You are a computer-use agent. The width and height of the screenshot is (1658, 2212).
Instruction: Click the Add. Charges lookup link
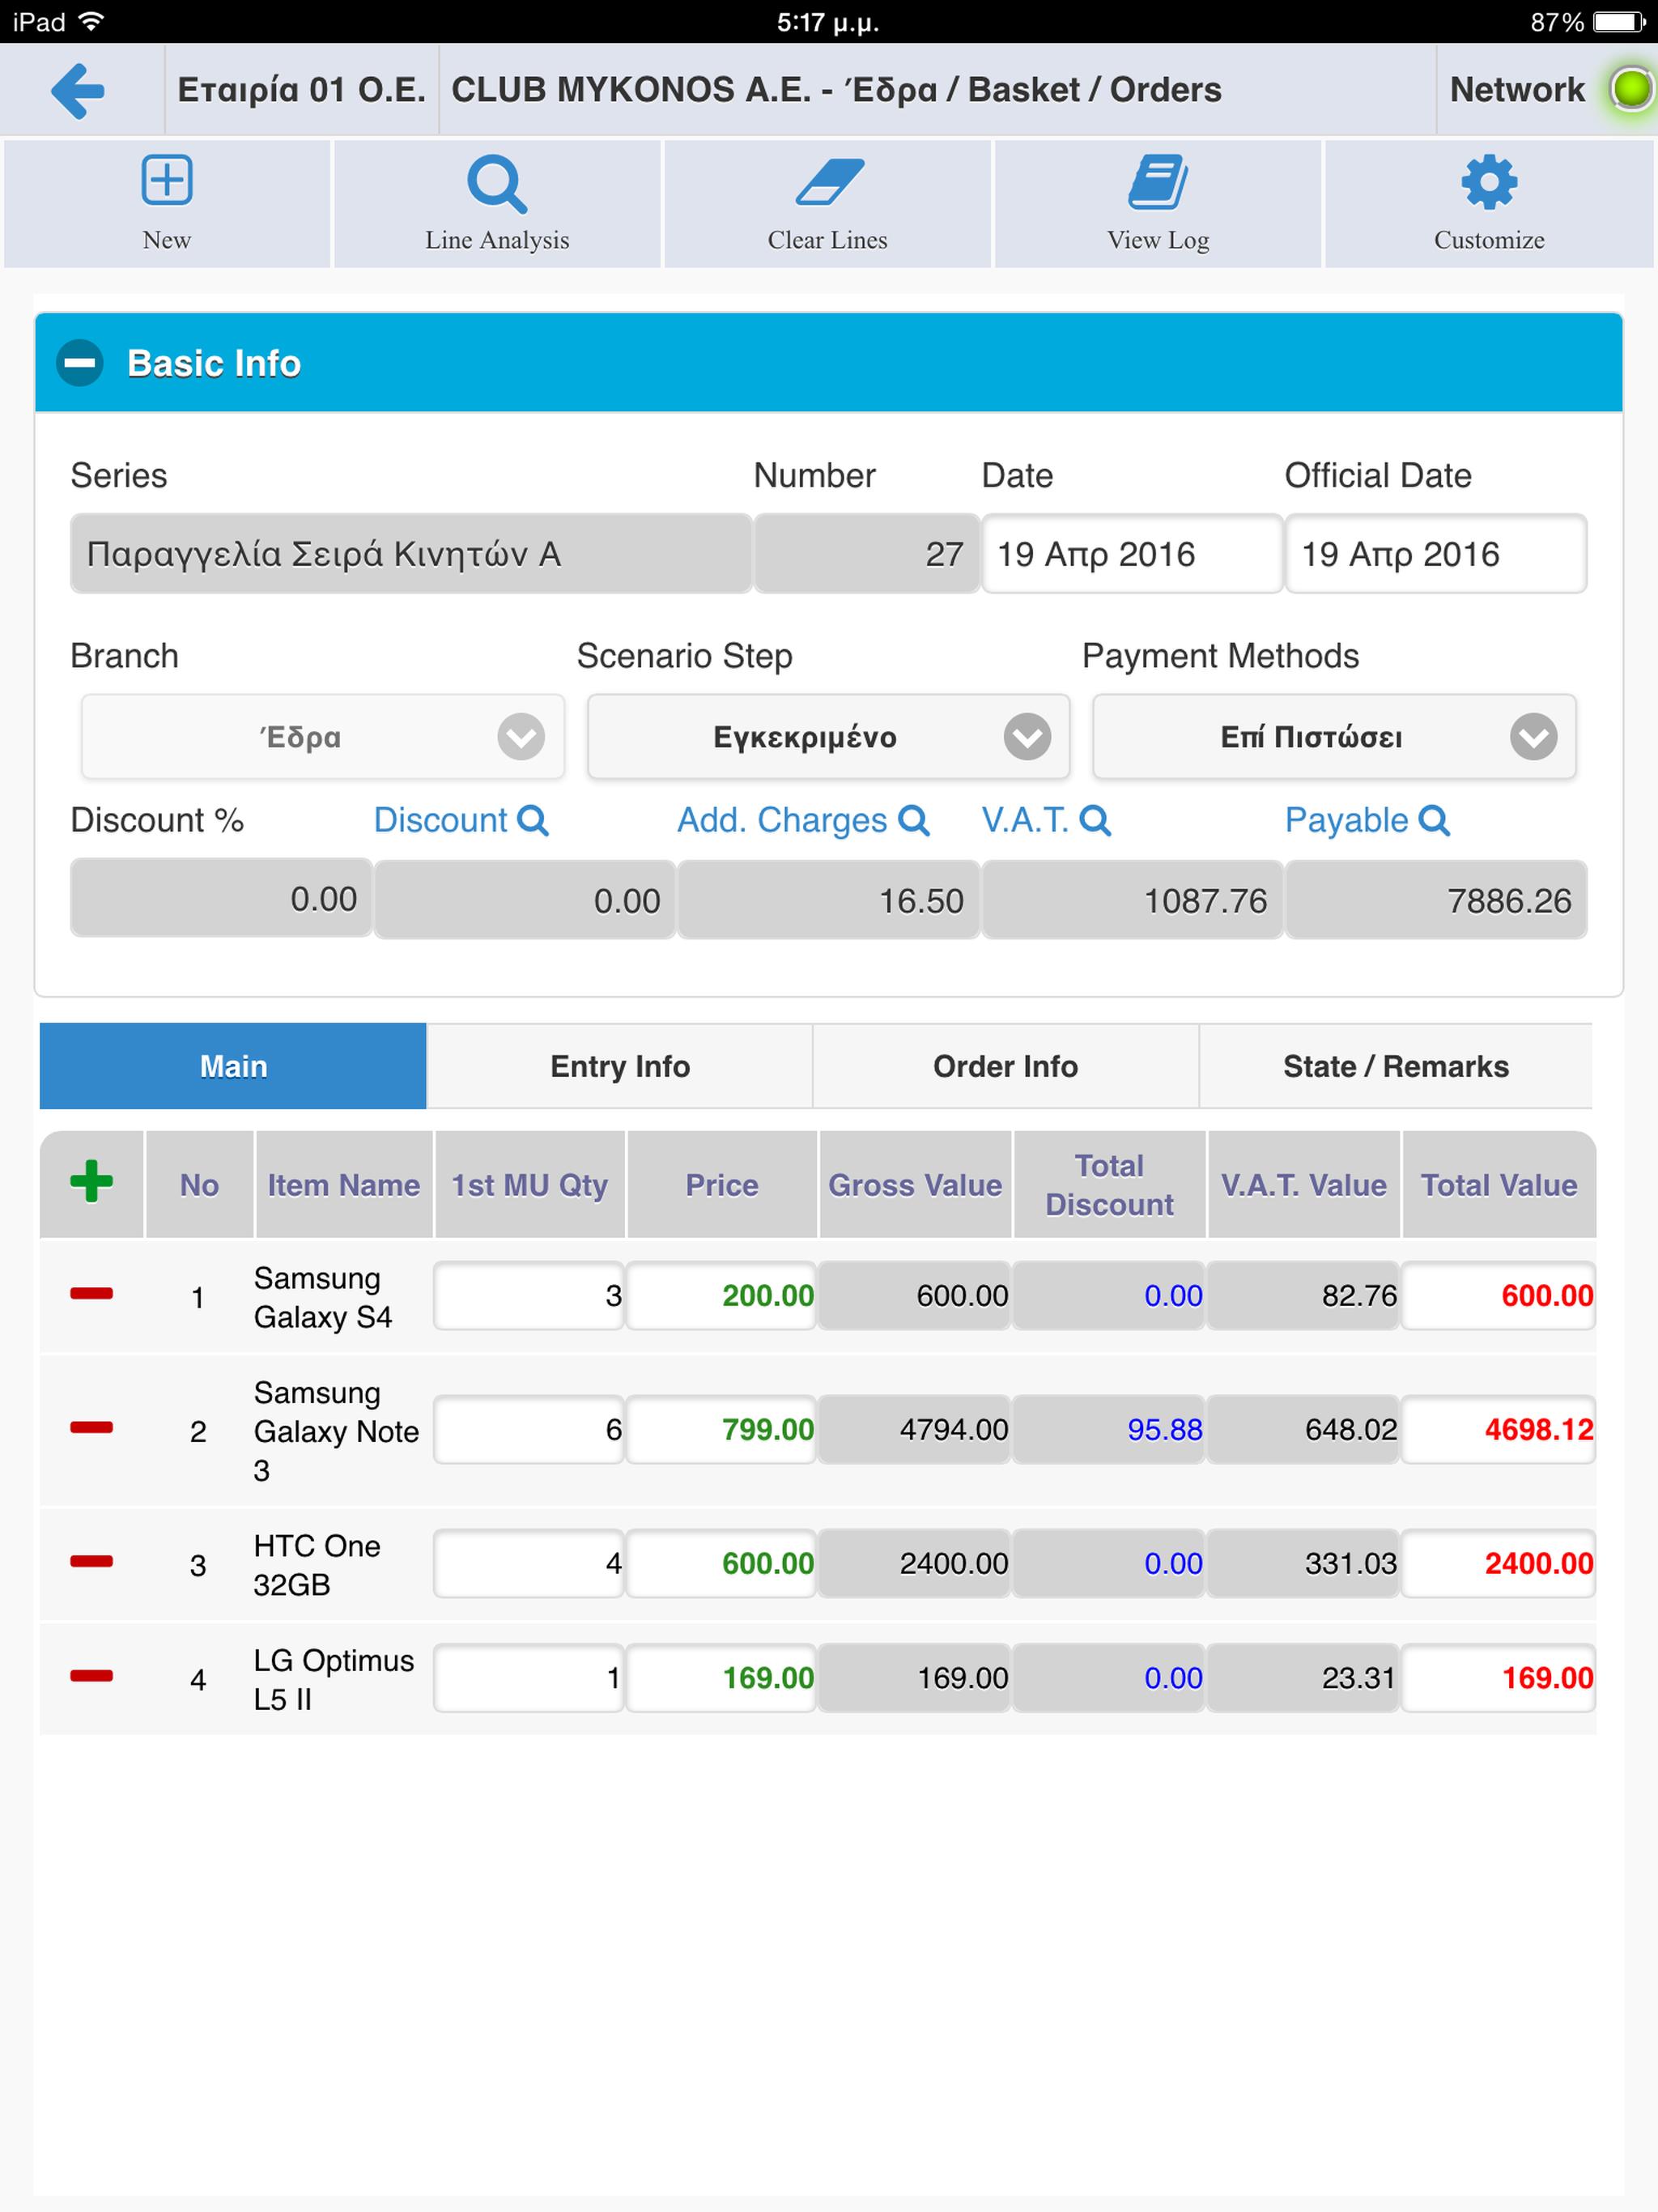(x=803, y=820)
